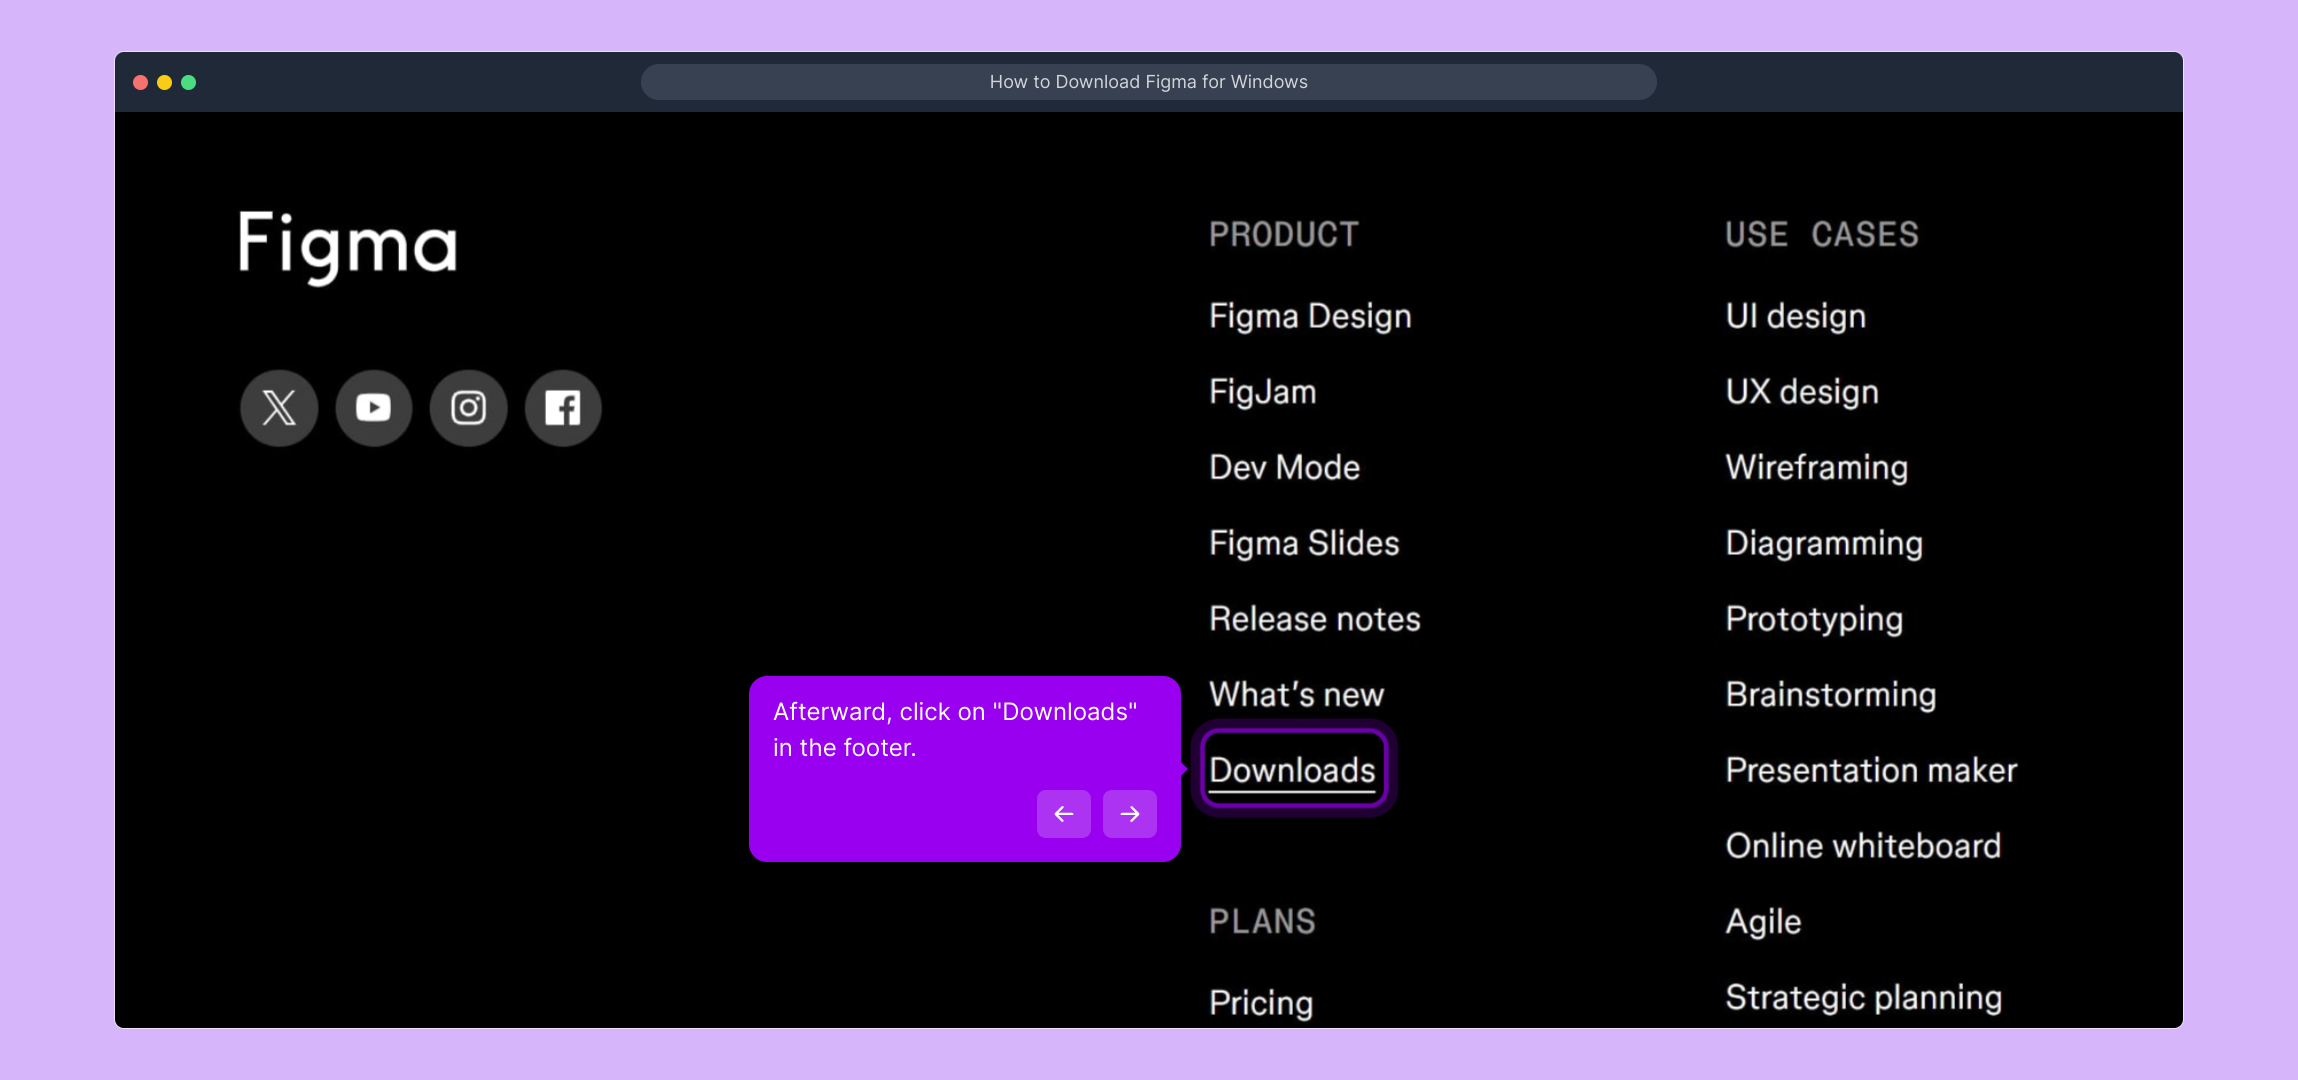Open the Instagram social icon
2298x1080 pixels.
pyautogui.click(x=468, y=408)
